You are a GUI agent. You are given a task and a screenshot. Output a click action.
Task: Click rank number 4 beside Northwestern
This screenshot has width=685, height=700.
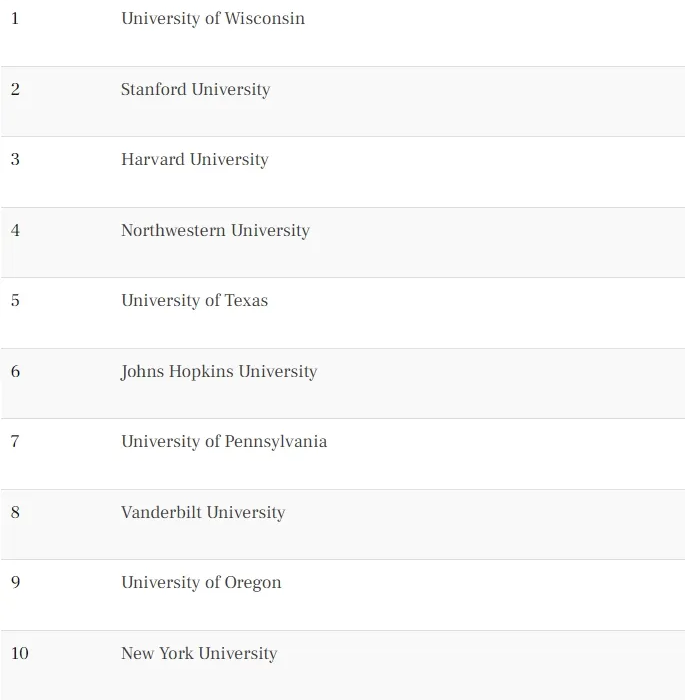click(15, 231)
